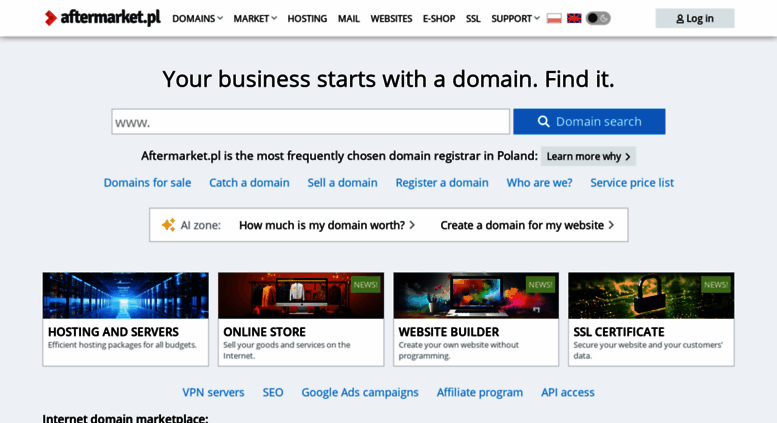The height and width of the screenshot is (423, 777).
Task: Focus the www. domain search field
Action: [311, 122]
